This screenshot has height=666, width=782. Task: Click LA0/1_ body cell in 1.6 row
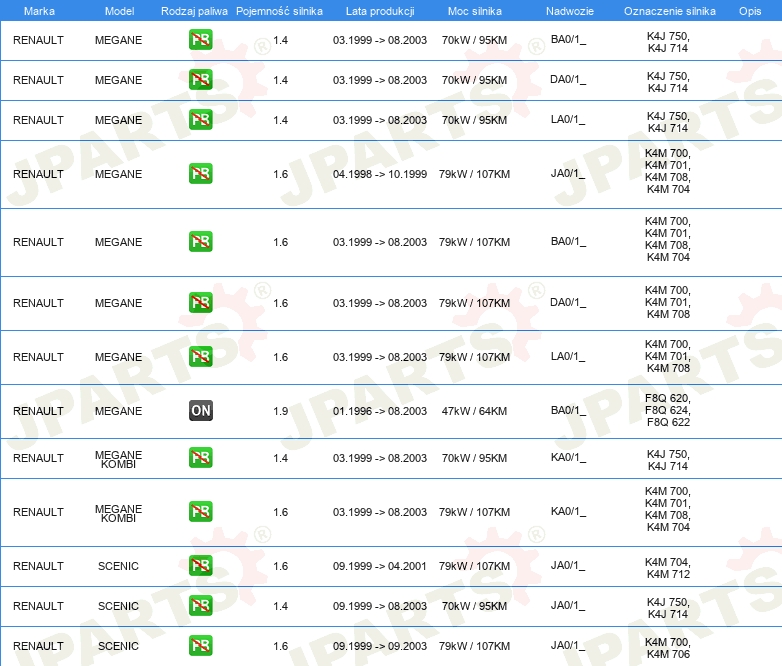point(568,357)
